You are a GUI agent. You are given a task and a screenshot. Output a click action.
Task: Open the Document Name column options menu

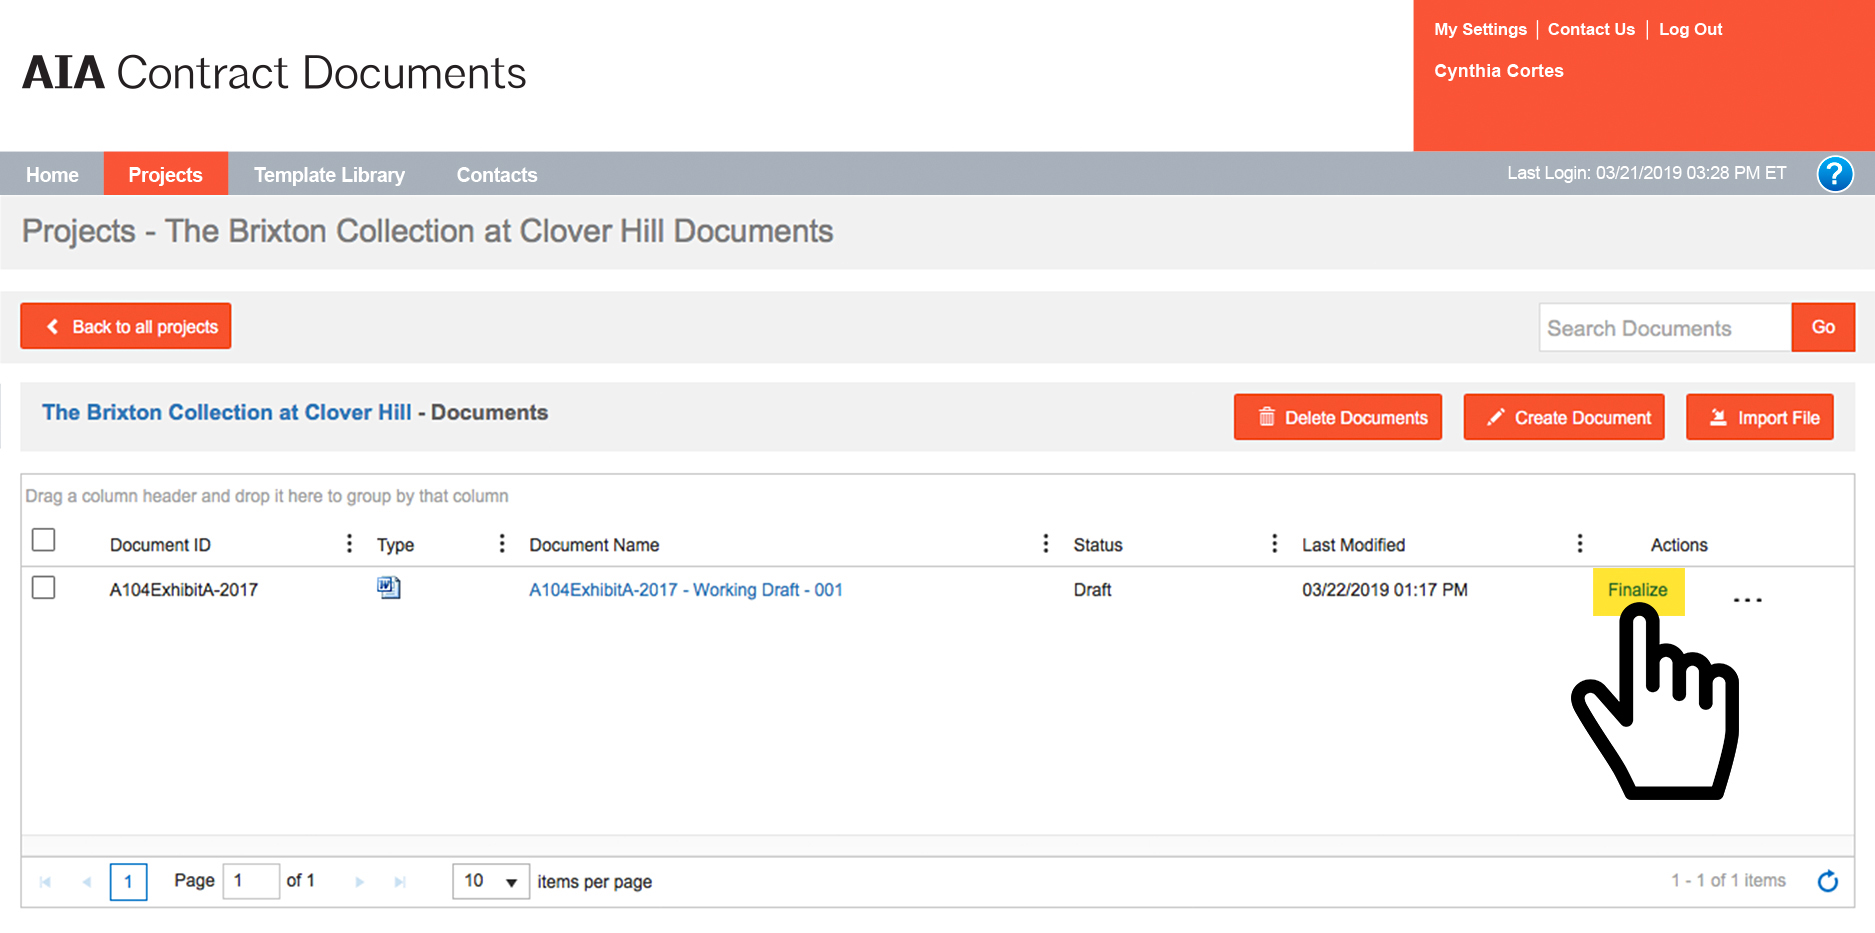click(x=1046, y=543)
